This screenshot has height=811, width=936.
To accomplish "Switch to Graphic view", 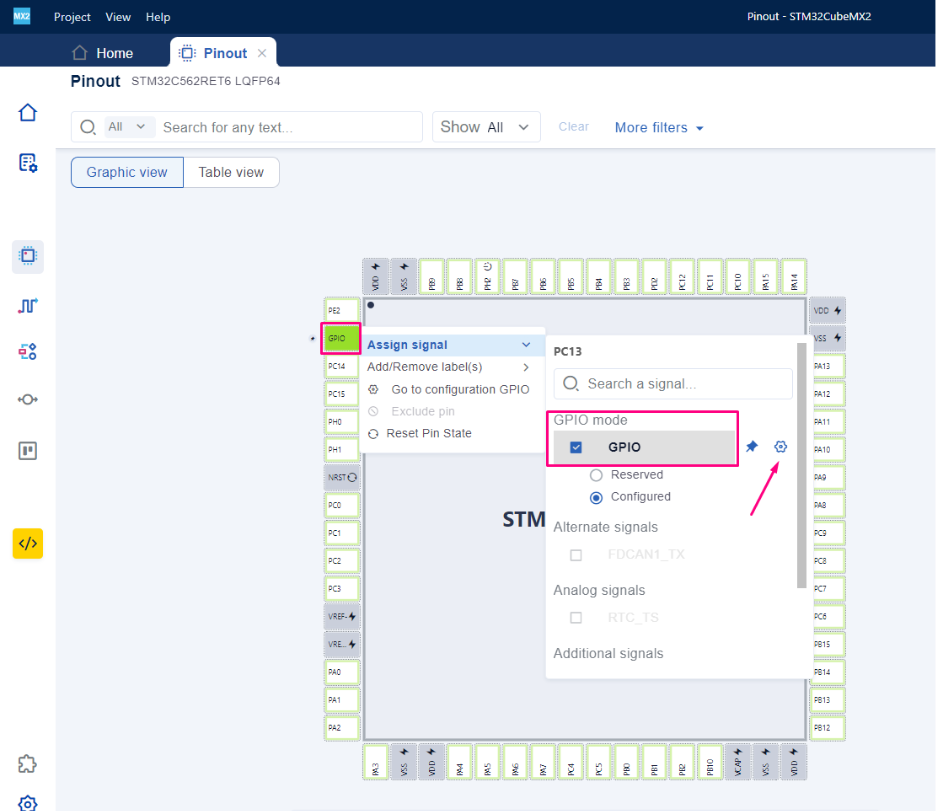I will tap(127, 172).
